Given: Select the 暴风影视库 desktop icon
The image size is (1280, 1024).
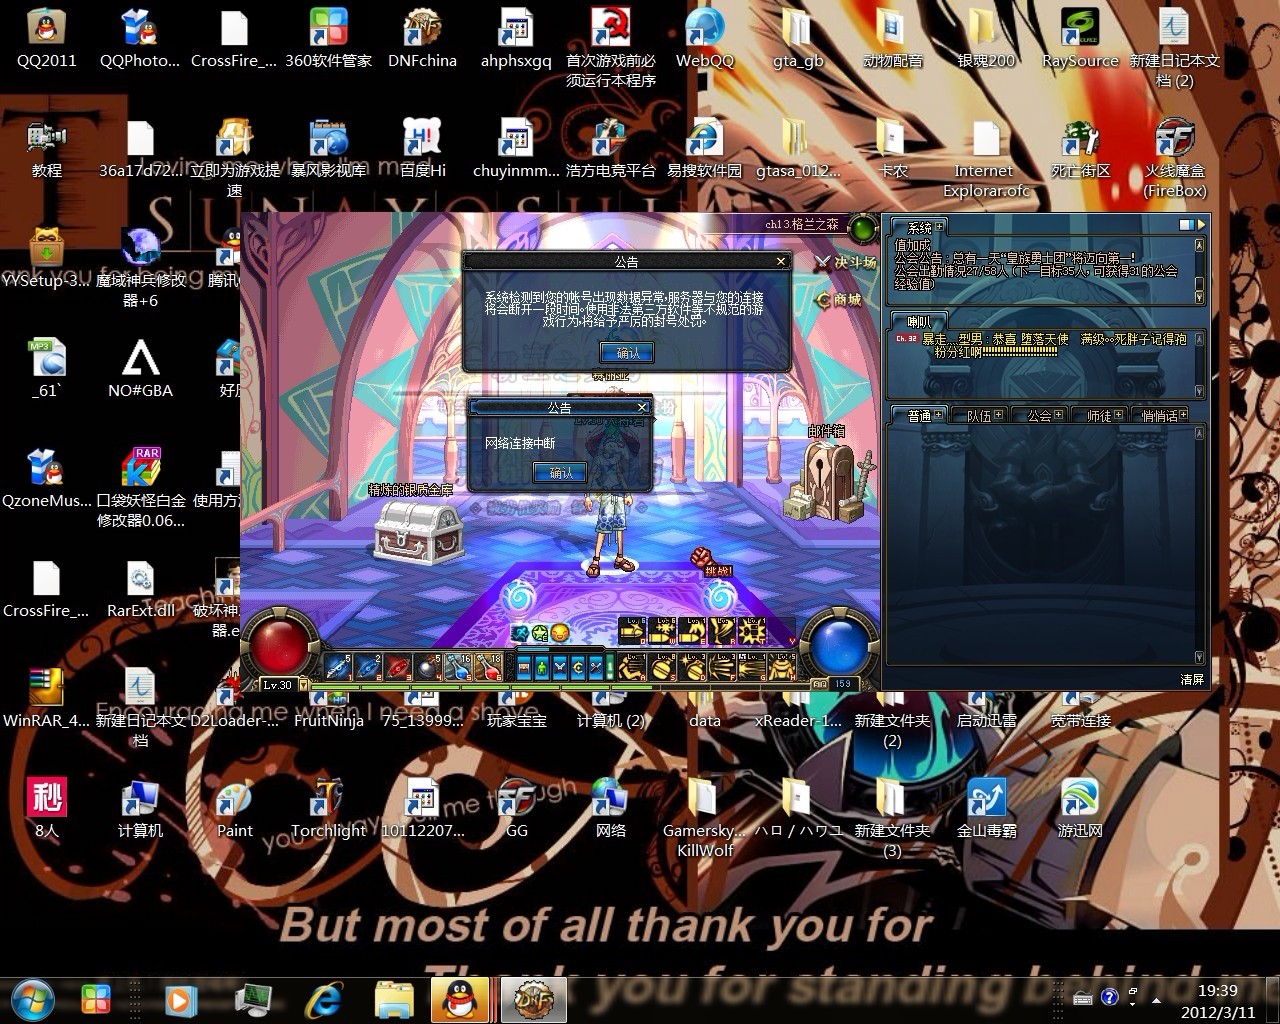Looking at the screenshot, I should (328, 149).
